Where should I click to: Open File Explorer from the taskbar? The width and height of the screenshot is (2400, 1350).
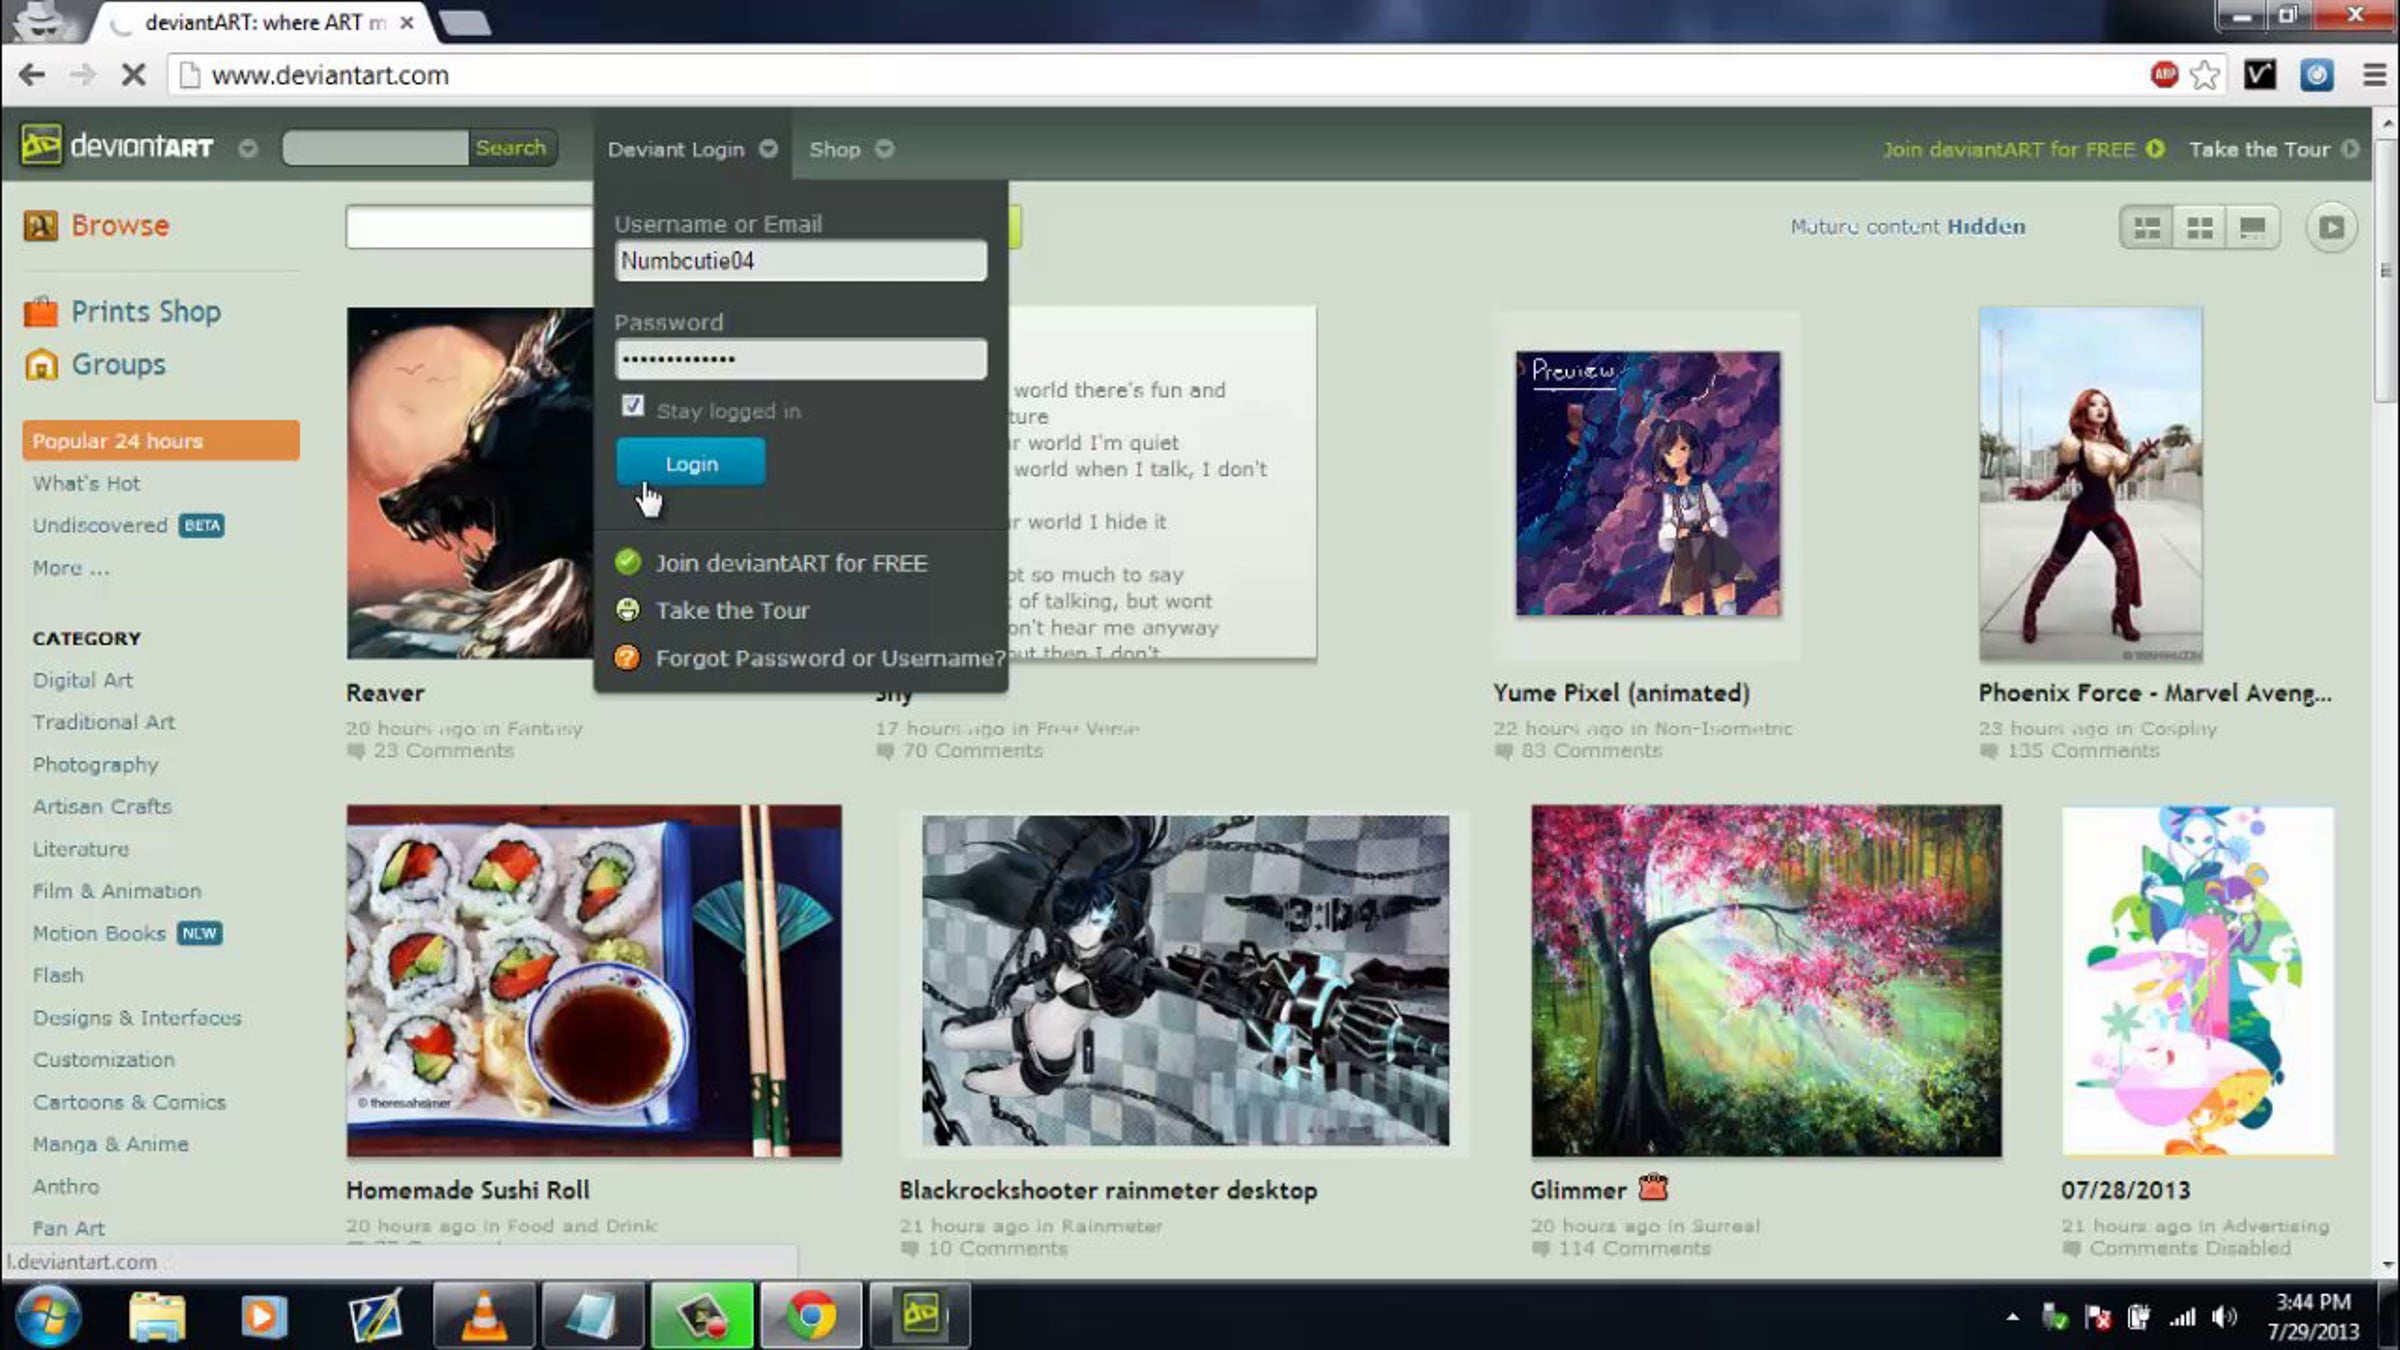157,1317
